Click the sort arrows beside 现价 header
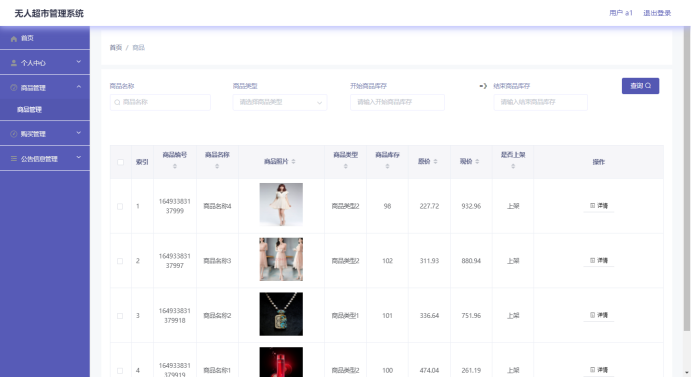The height and width of the screenshot is (377, 692). tap(477, 162)
